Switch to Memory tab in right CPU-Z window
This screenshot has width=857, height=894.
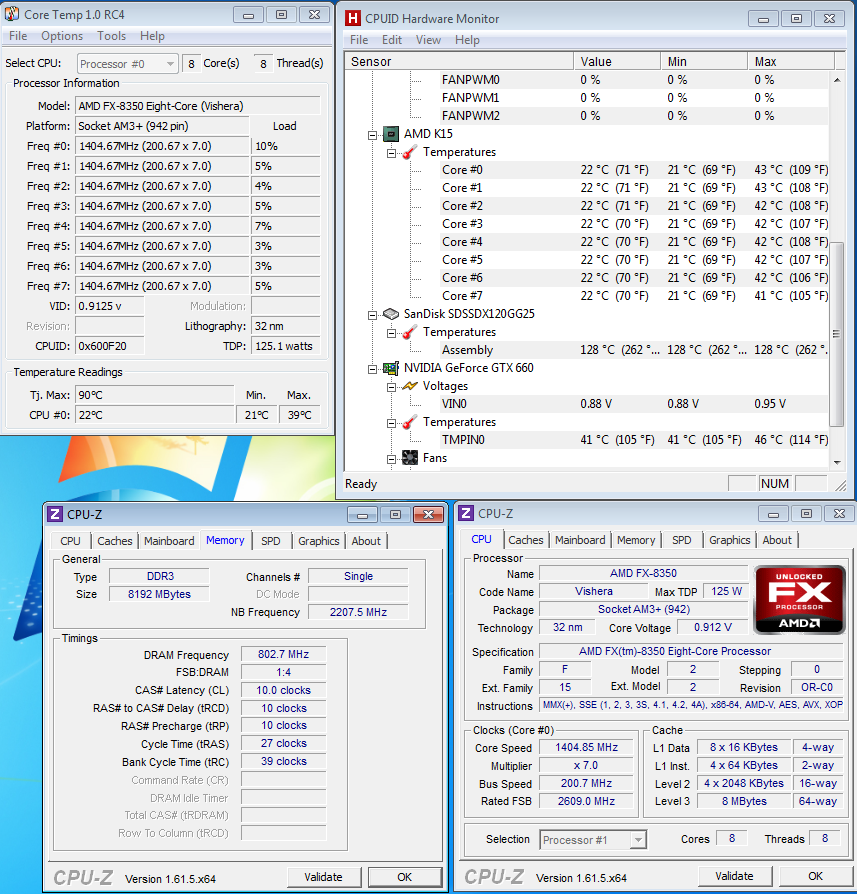pos(636,540)
